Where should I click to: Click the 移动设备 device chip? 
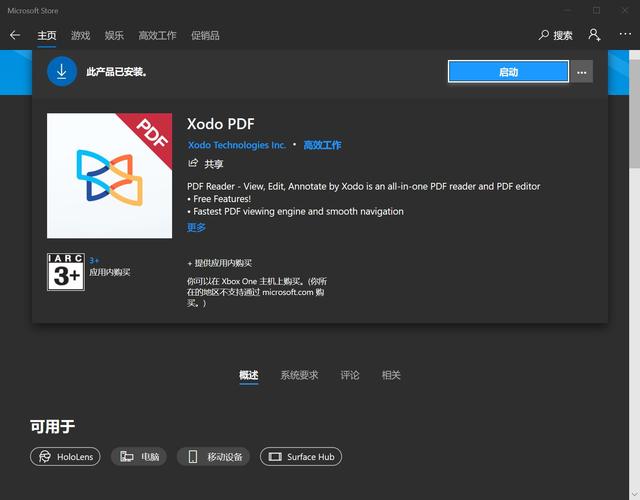tap(213, 457)
